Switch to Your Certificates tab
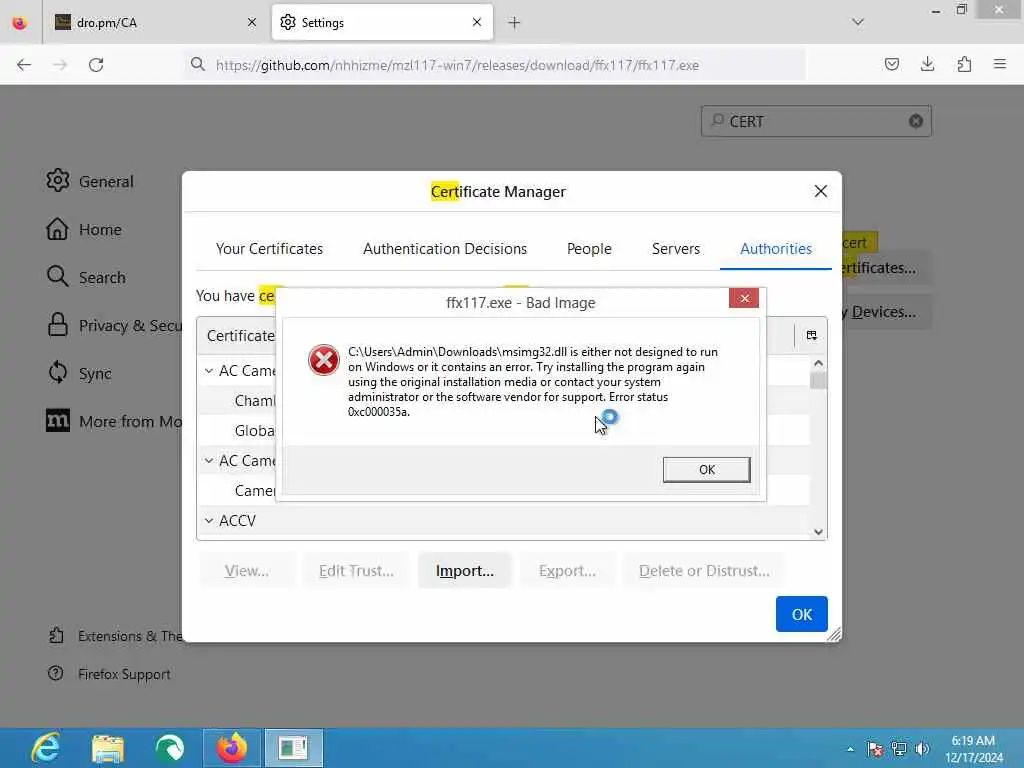Image resolution: width=1024 pixels, height=768 pixels. pyautogui.click(x=269, y=249)
